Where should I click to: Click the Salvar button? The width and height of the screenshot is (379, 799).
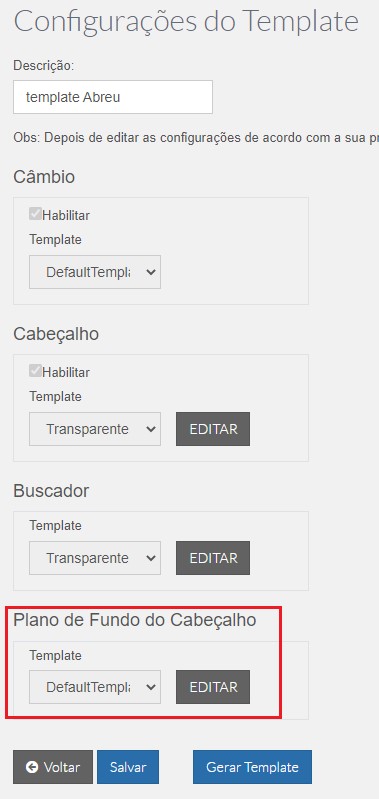pos(128,767)
